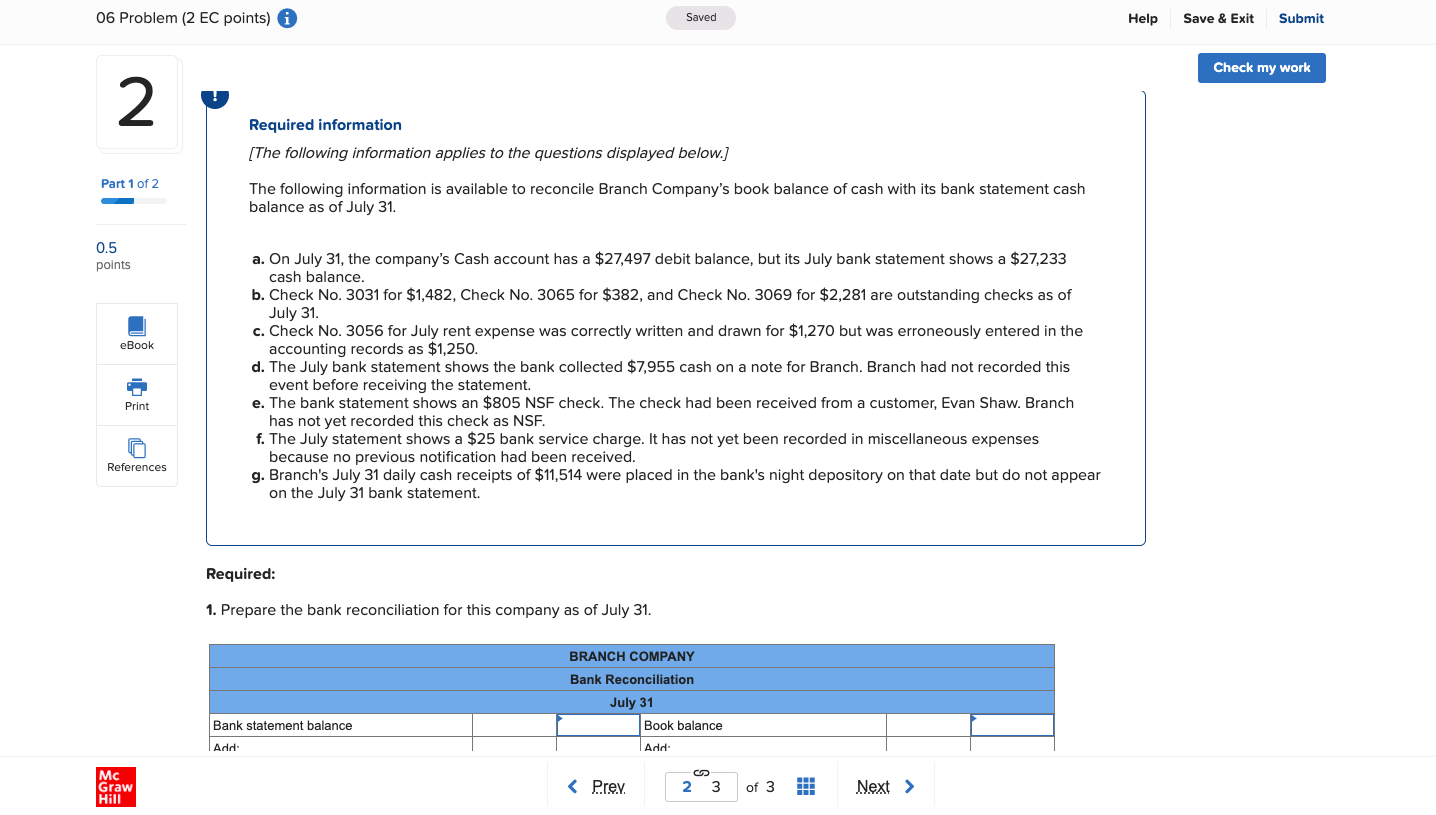Click the Part 1 of 2 progress bar

134,201
